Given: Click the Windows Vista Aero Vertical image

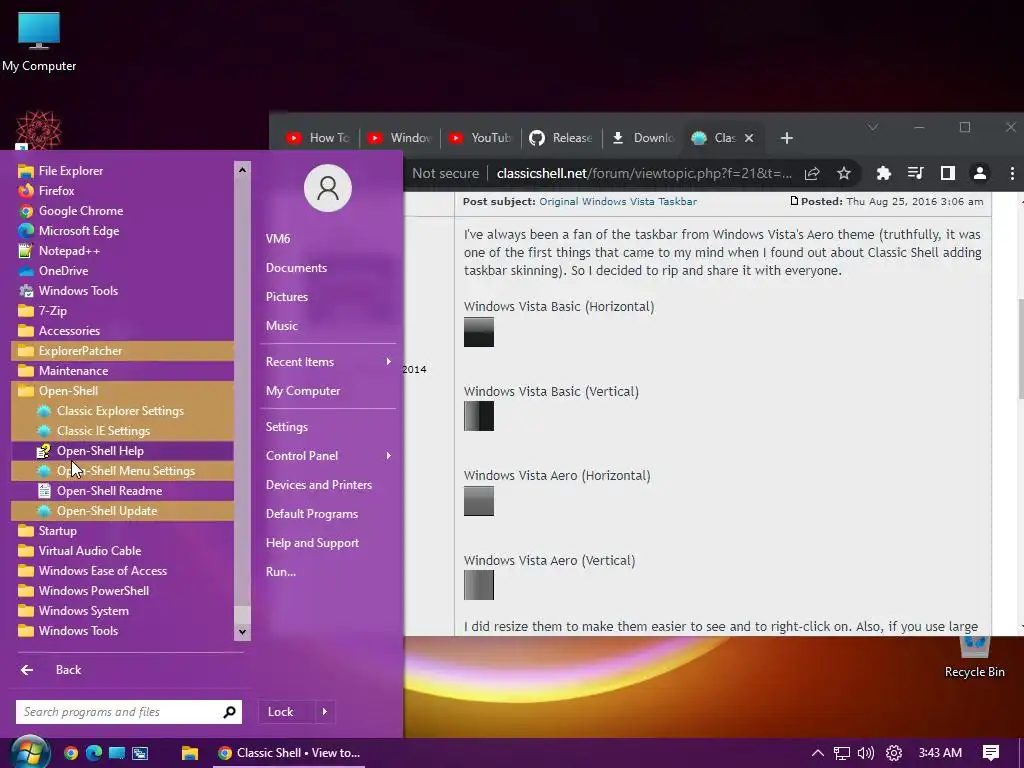Looking at the screenshot, I should click(x=479, y=585).
